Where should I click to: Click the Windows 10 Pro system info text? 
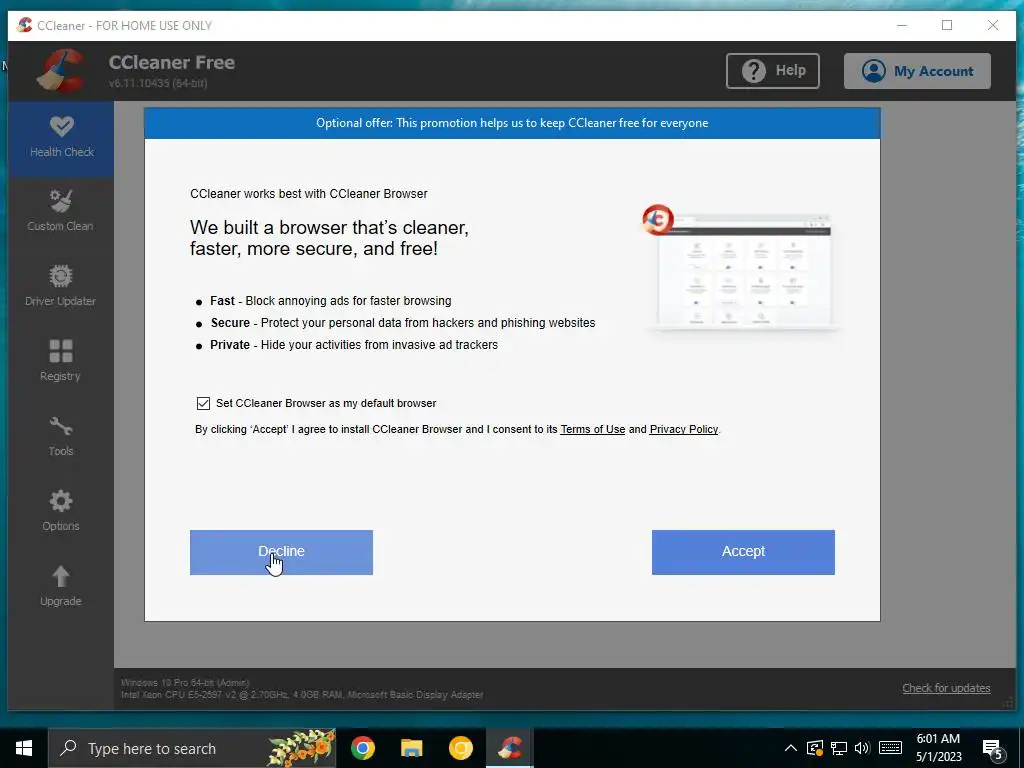[x=185, y=682]
